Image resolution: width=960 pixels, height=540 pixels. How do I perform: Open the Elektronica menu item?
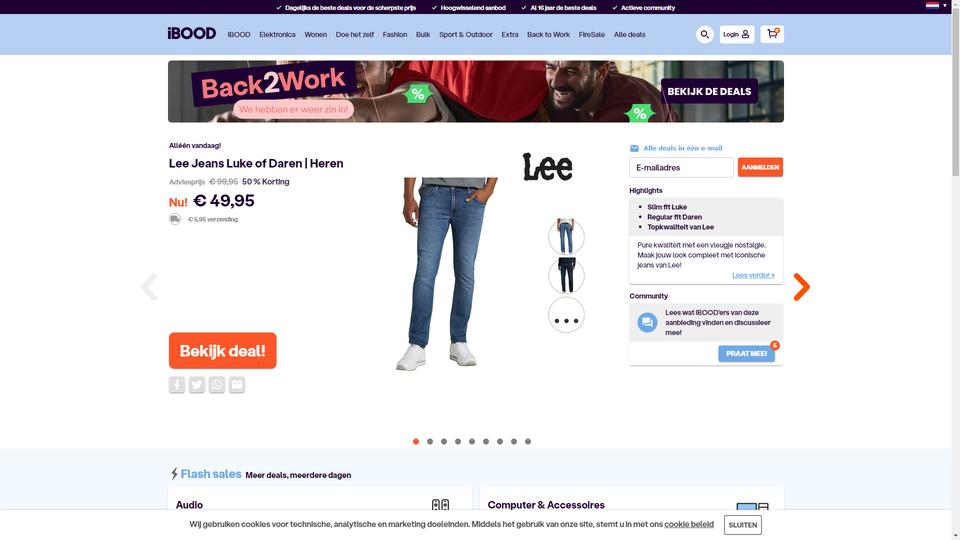[x=277, y=35]
